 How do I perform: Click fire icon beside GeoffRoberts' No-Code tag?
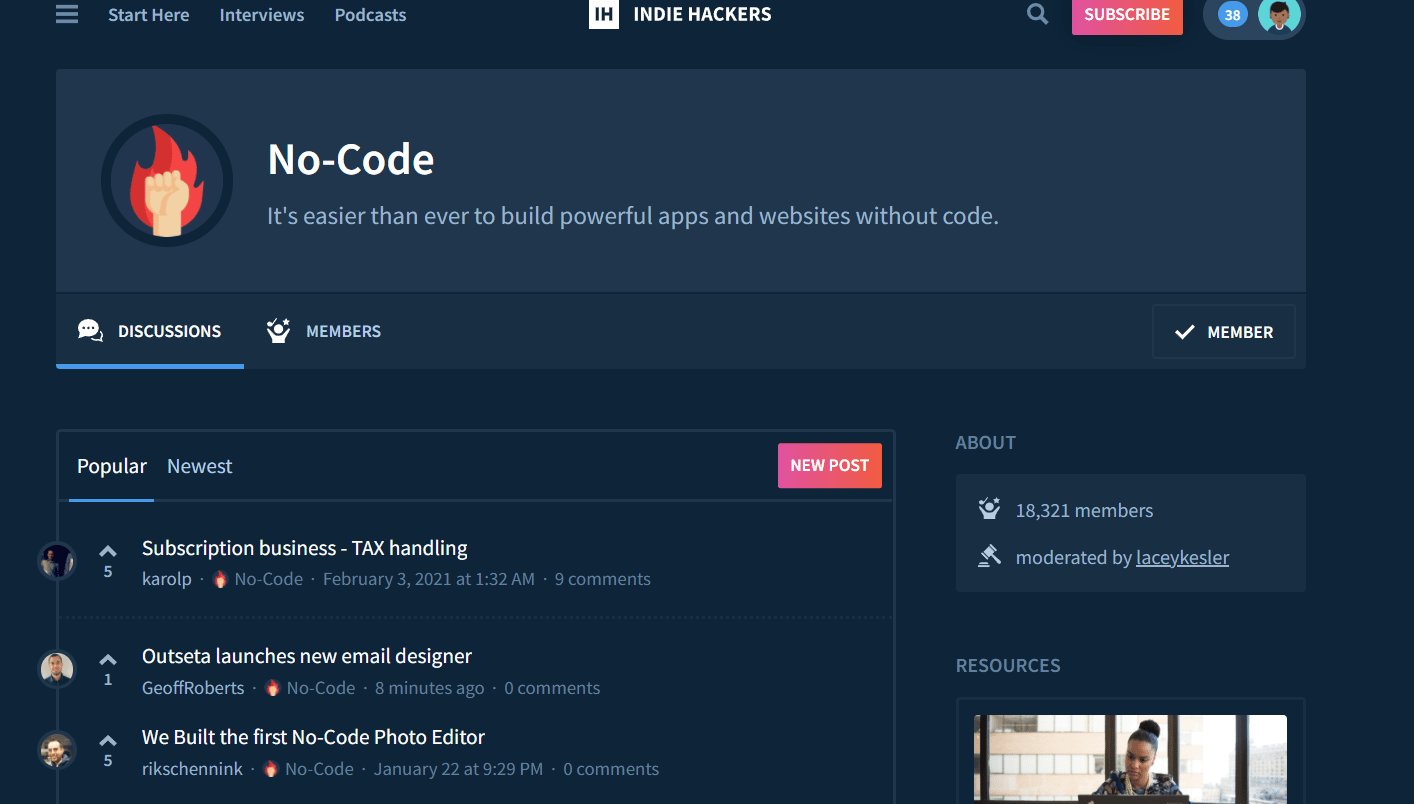(272, 688)
